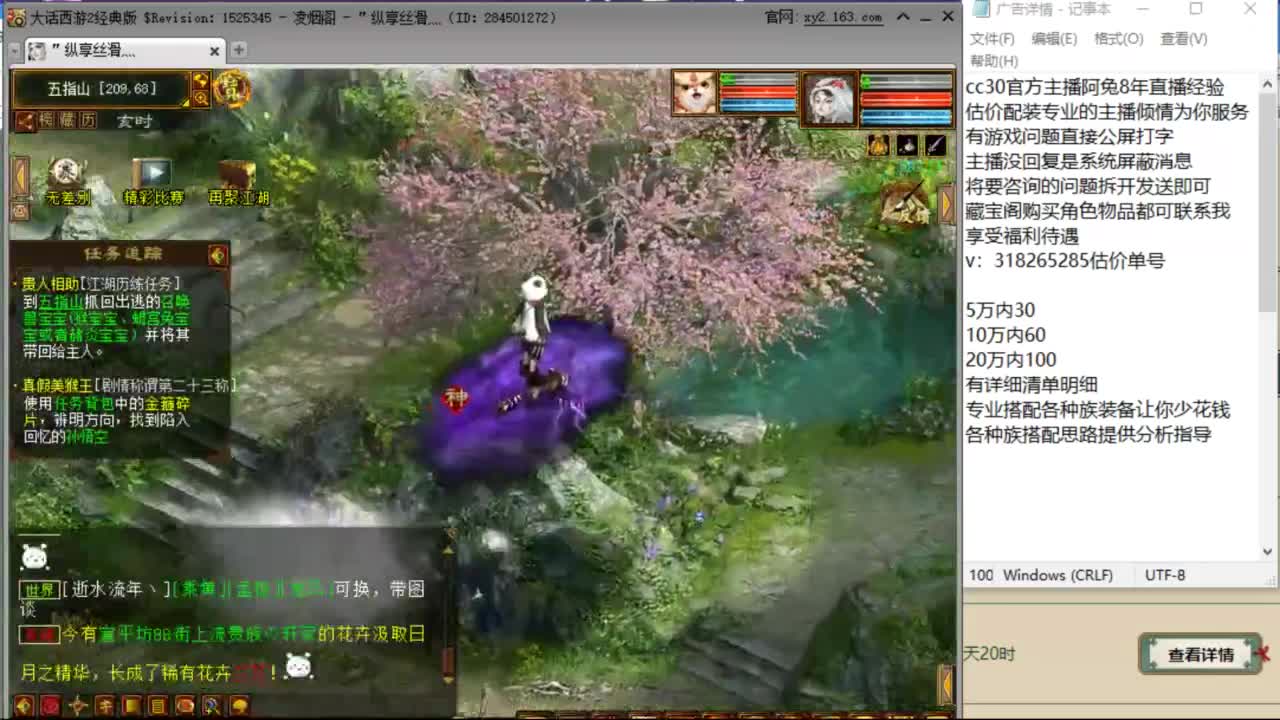
Task: Click the 孙悟空 quest link
Action: tap(87, 436)
